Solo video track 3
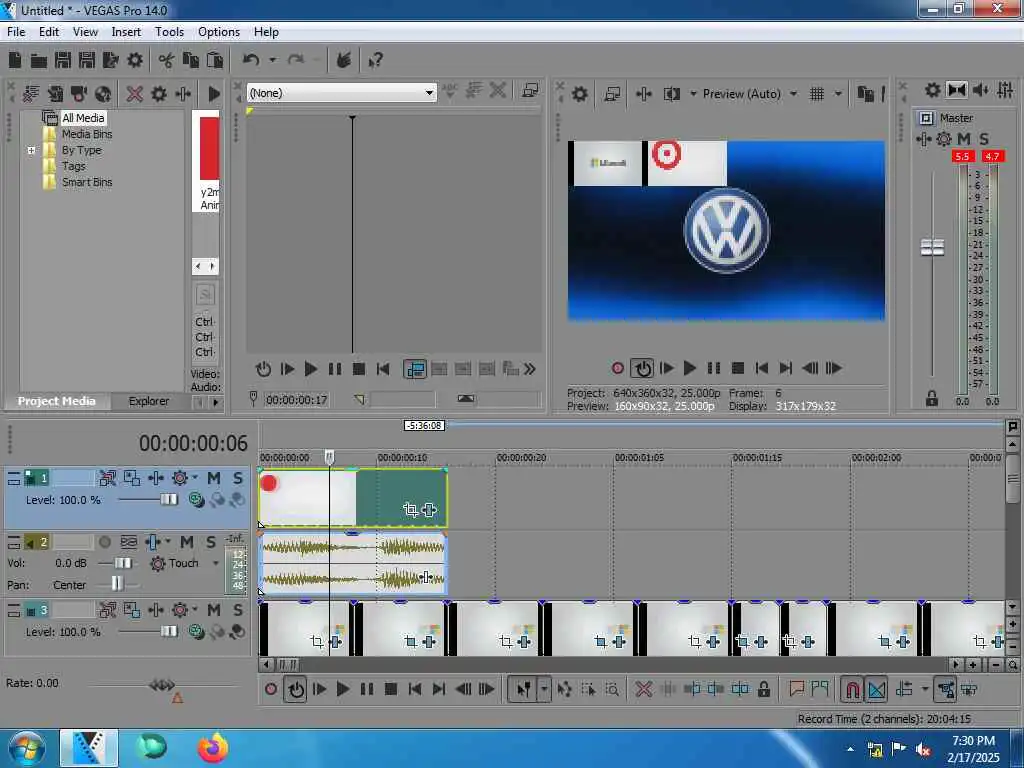 click(238, 610)
